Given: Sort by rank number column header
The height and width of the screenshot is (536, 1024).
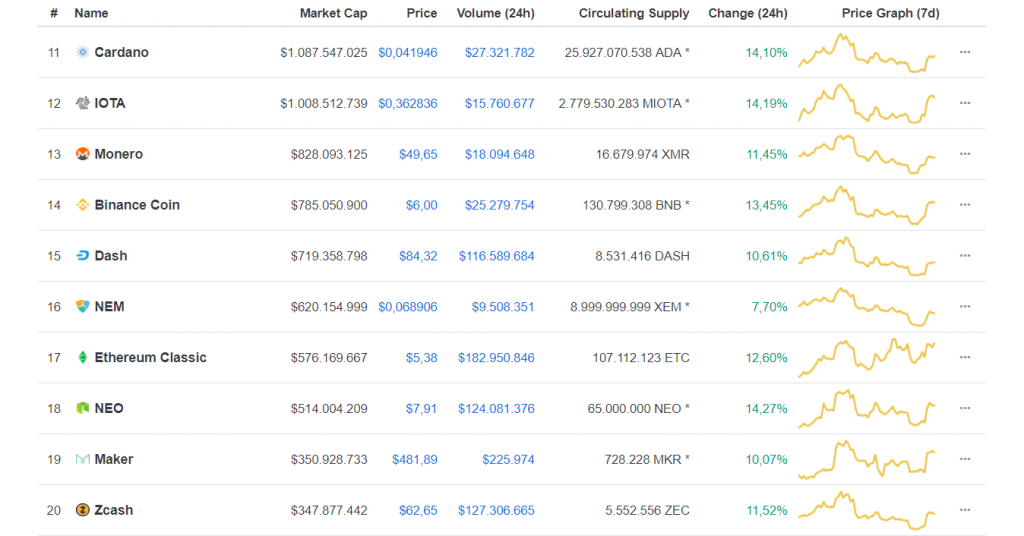Looking at the screenshot, I should click(54, 13).
